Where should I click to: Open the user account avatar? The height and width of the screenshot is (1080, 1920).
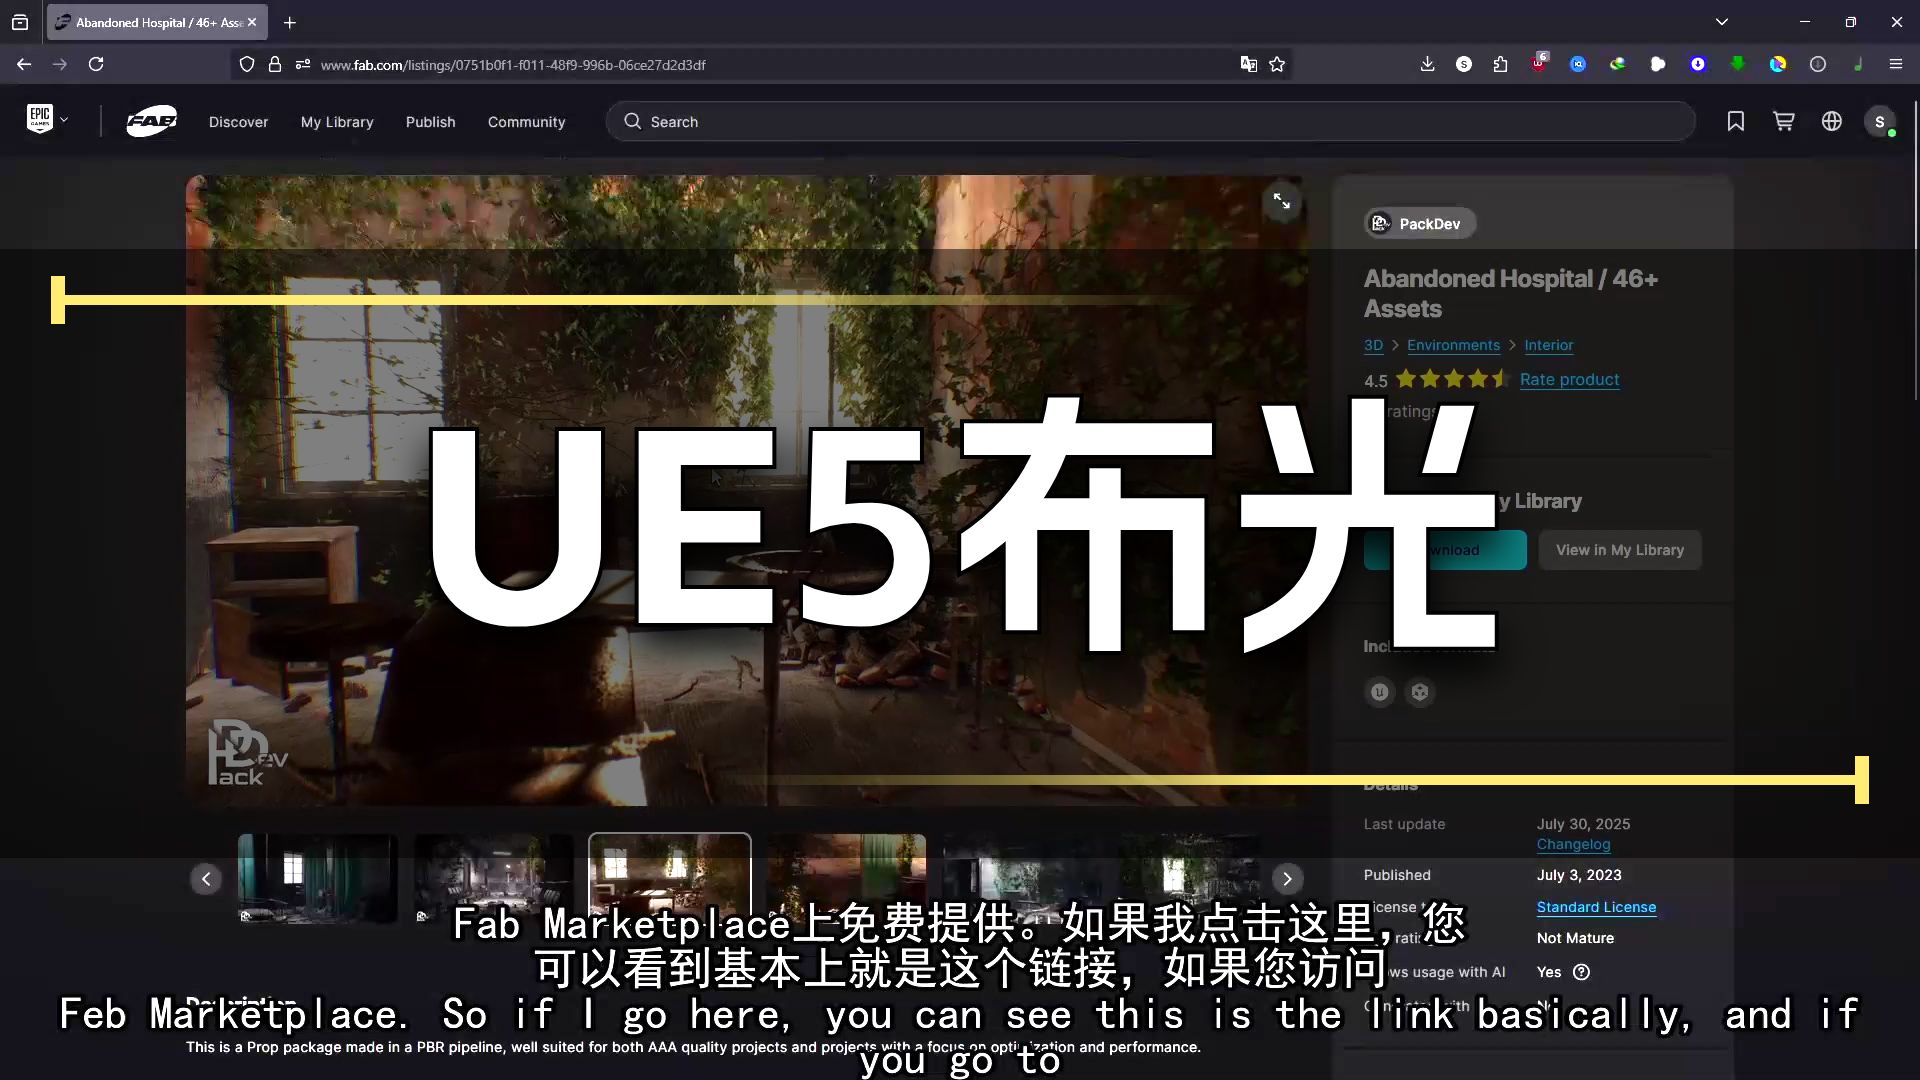1880,122
